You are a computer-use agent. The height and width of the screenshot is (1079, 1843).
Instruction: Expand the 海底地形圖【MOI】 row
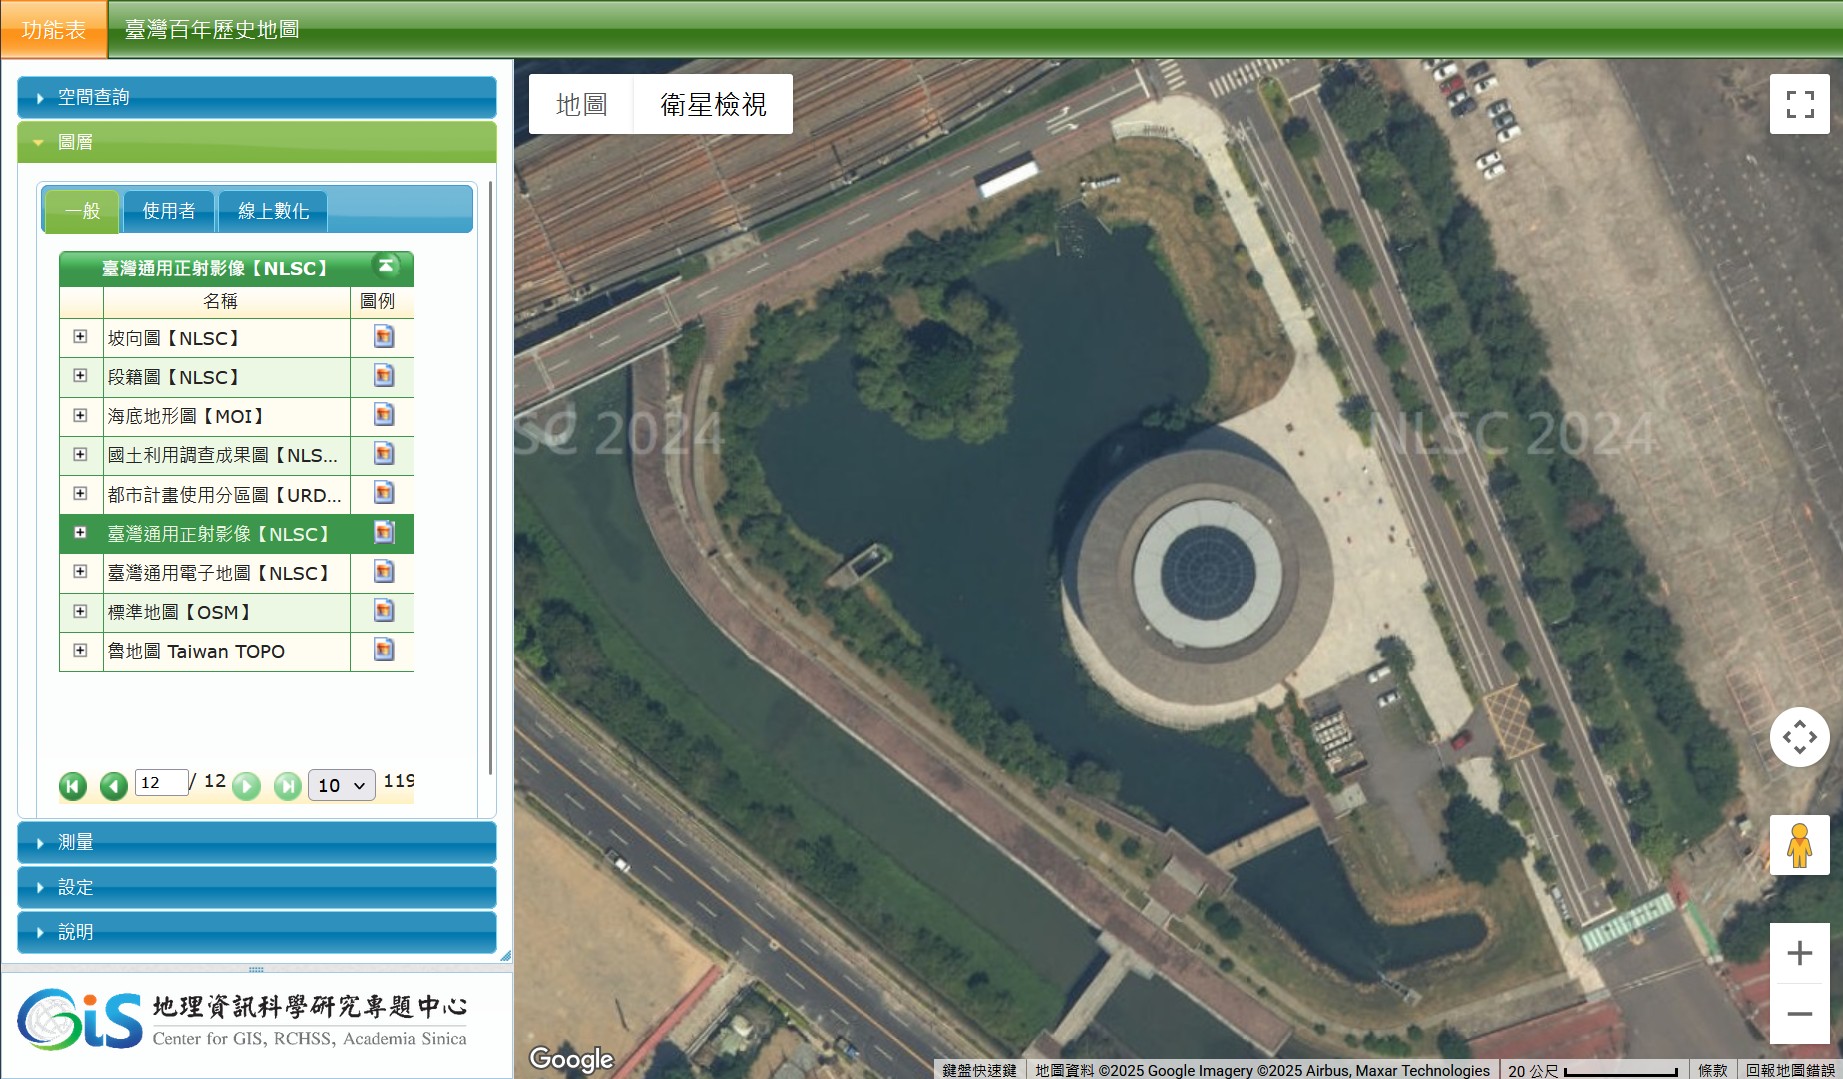coord(81,415)
